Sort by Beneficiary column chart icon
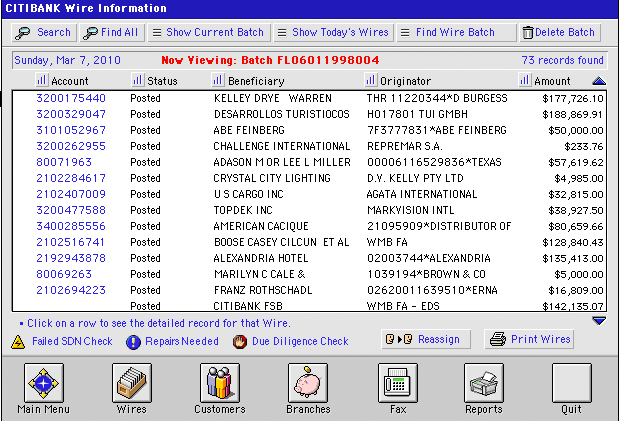The width and height of the screenshot is (619, 421). tap(218, 80)
